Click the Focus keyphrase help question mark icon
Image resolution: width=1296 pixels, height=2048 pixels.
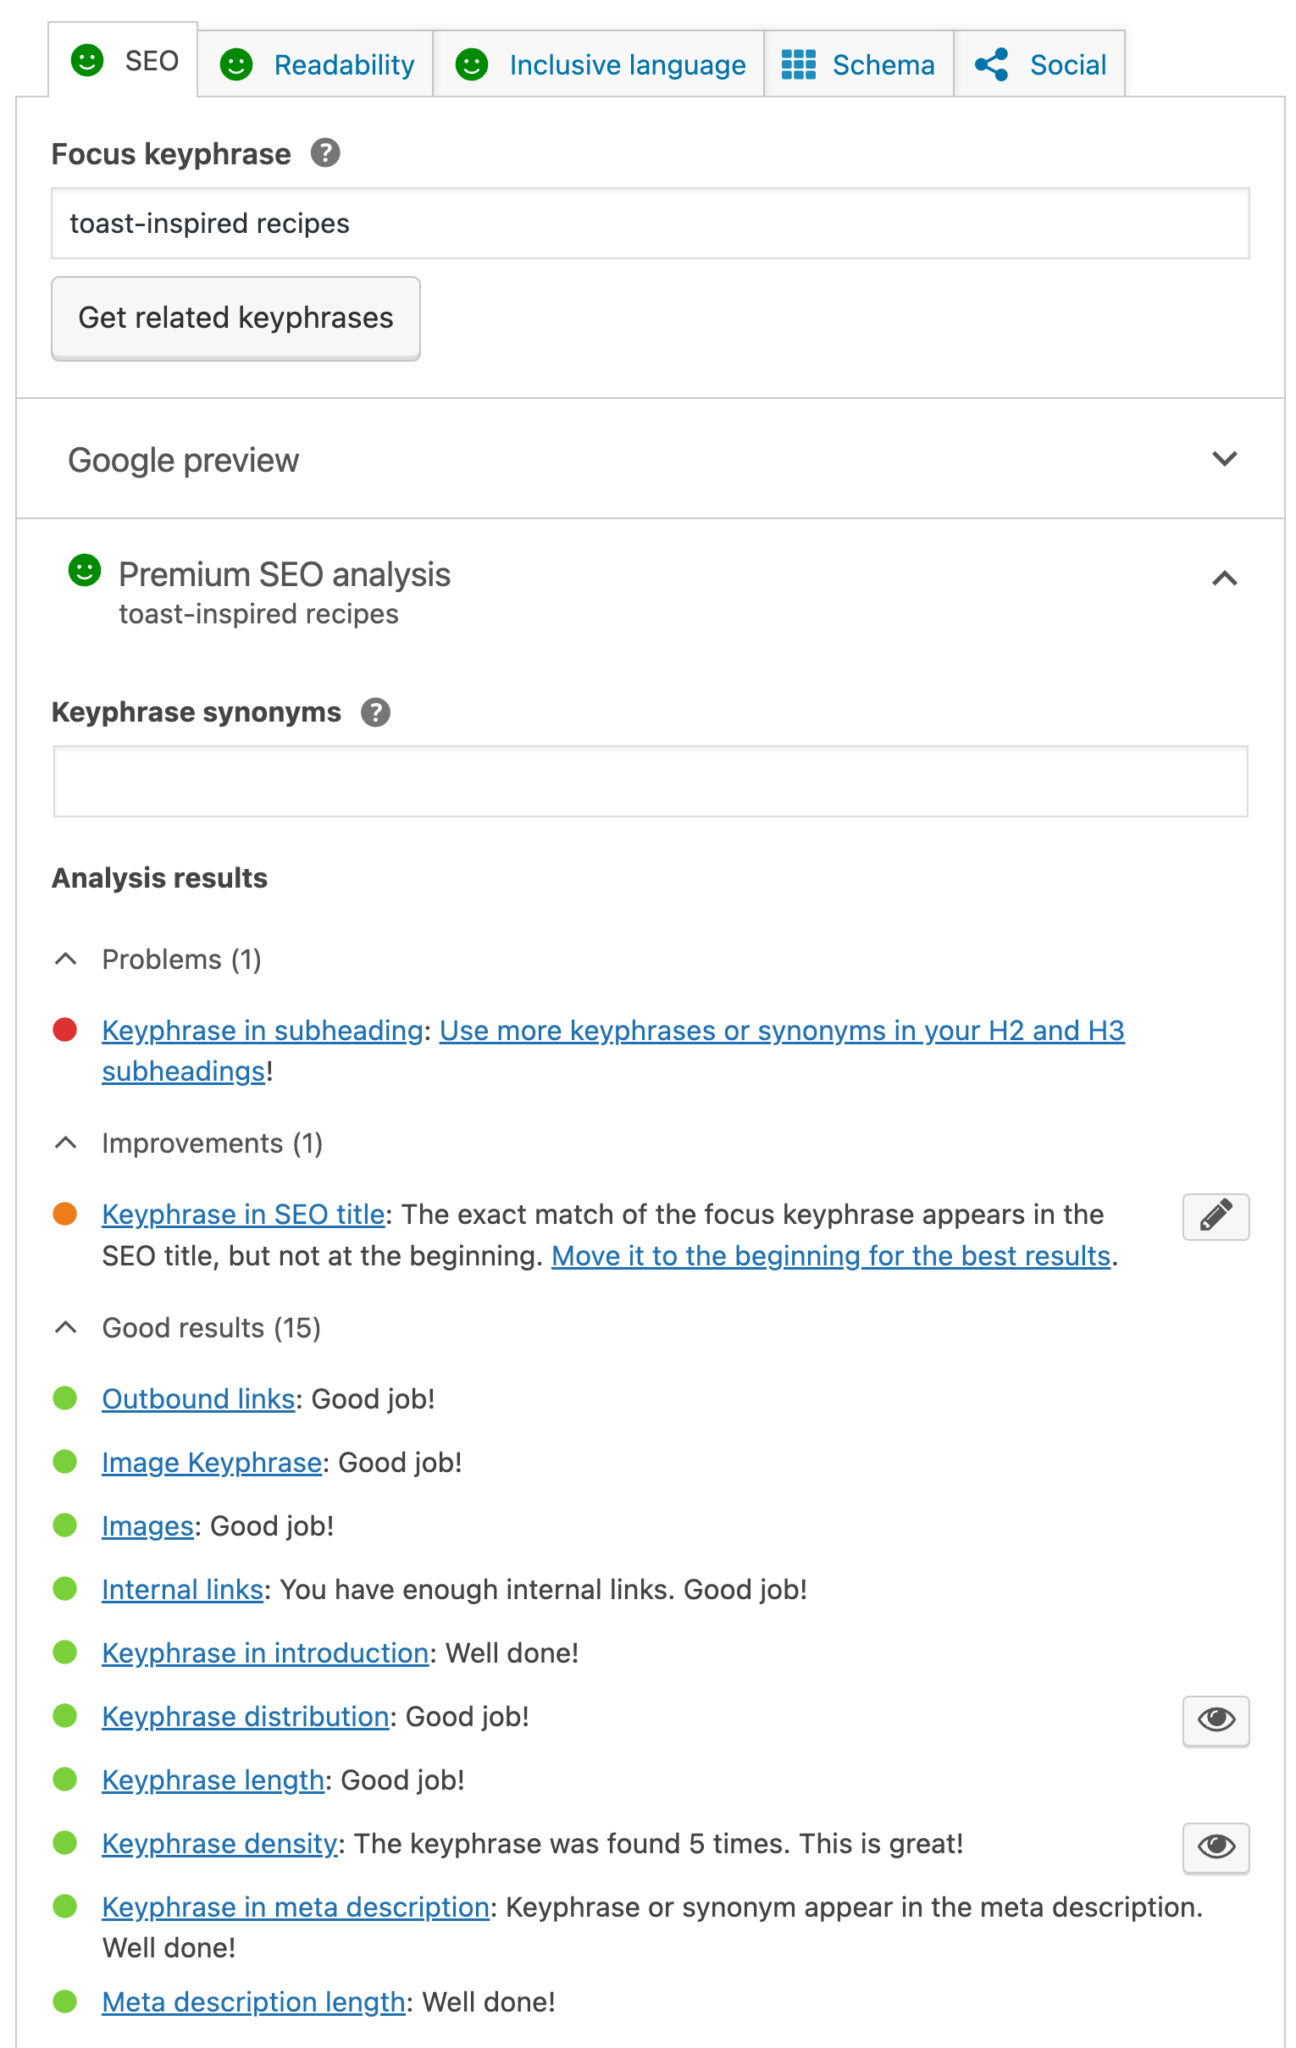[x=325, y=154]
